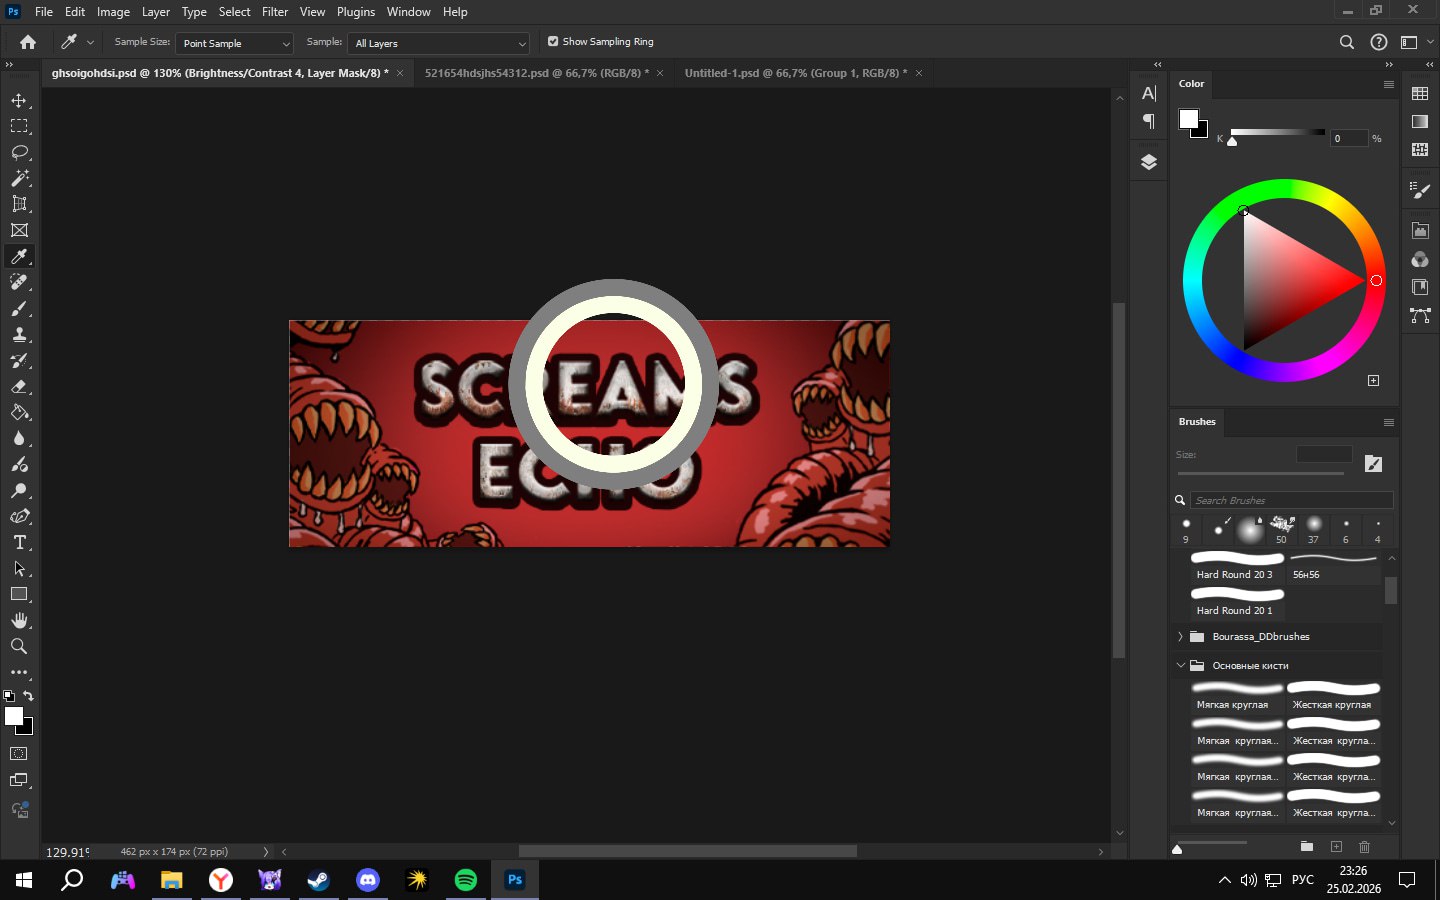Select the Zoom tool in toolbar
The height and width of the screenshot is (900, 1440).
(x=19, y=646)
